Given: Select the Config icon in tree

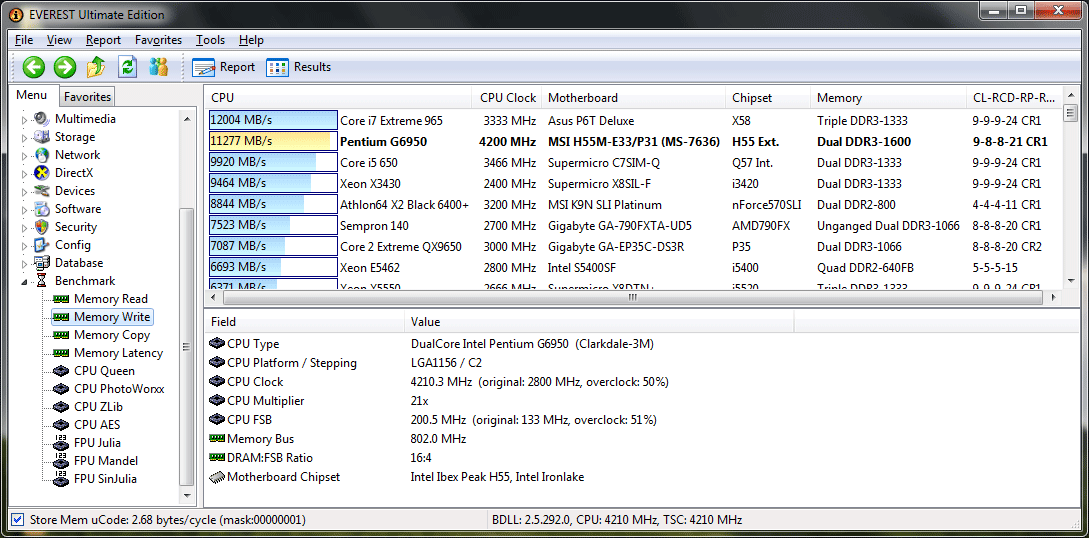Looking at the screenshot, I should tap(42, 245).
